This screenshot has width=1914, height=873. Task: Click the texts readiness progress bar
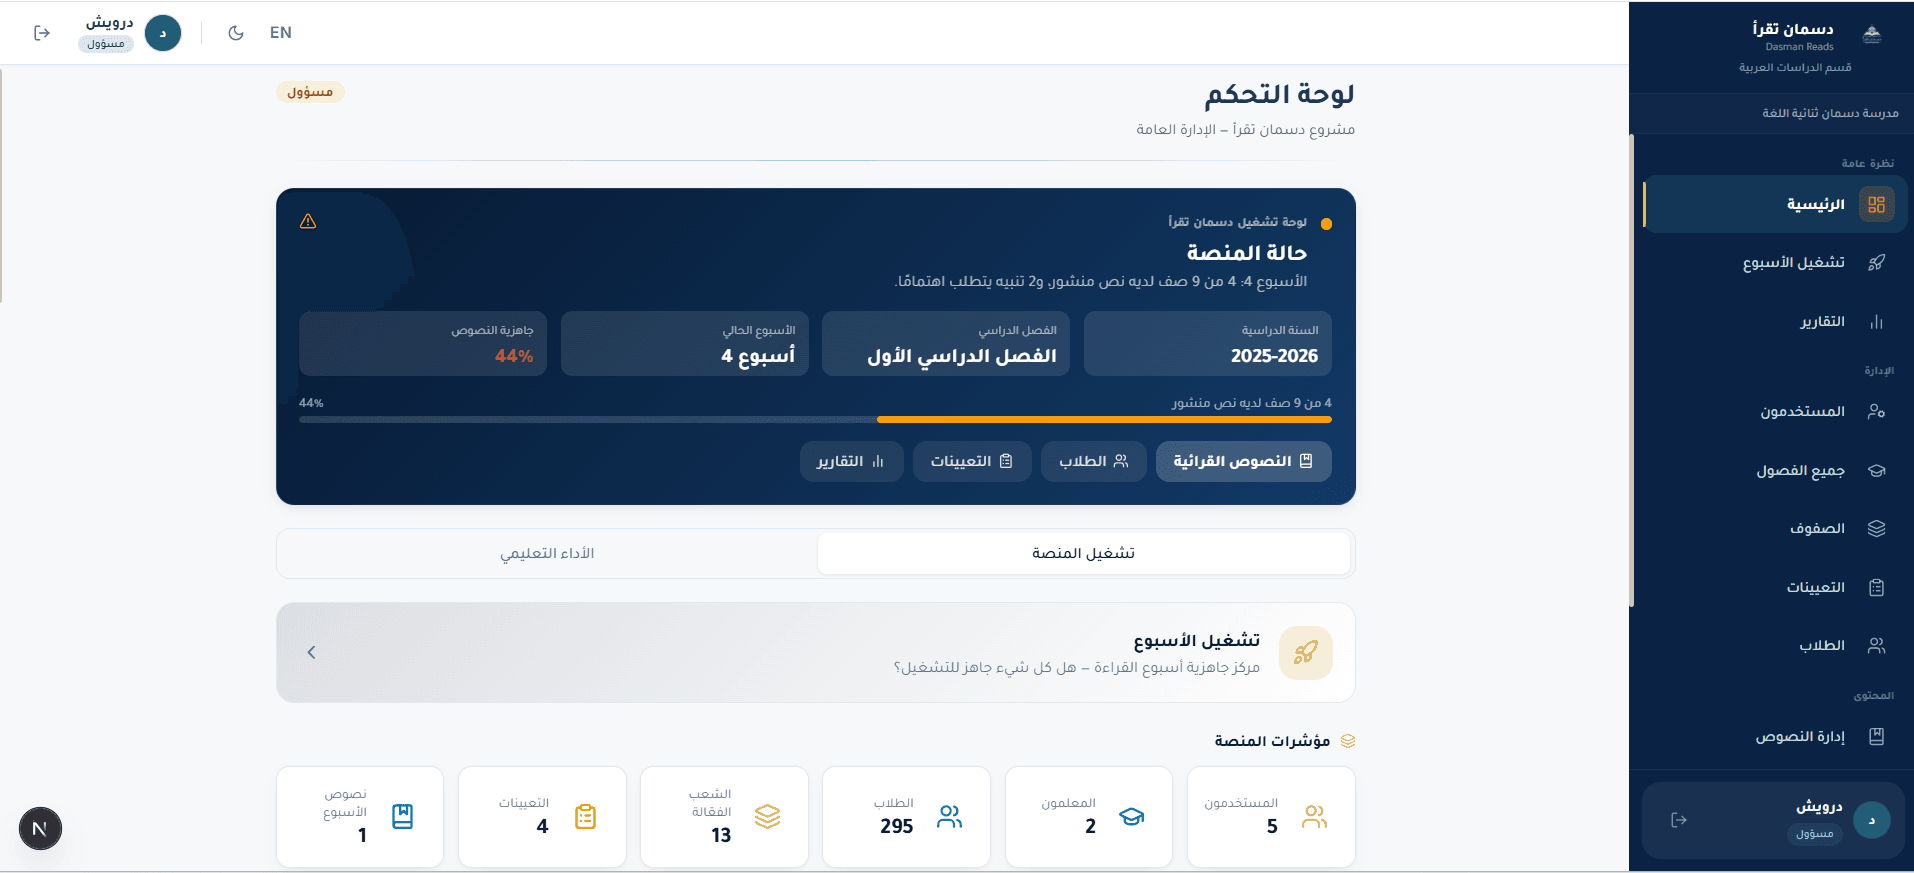tap(815, 420)
